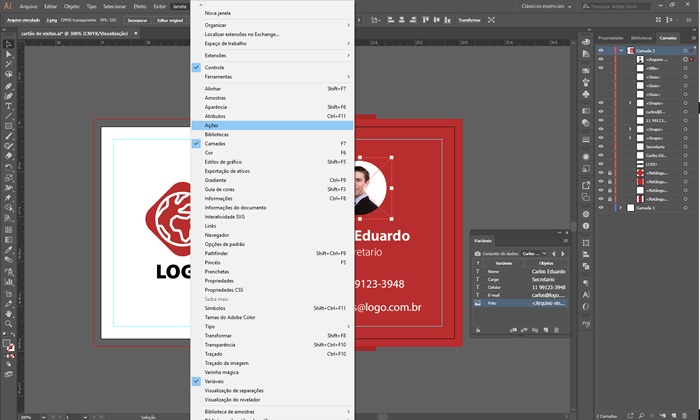The image size is (700, 420).
Task: Hide Camada 1 layer visibility eye
Action: (601, 208)
